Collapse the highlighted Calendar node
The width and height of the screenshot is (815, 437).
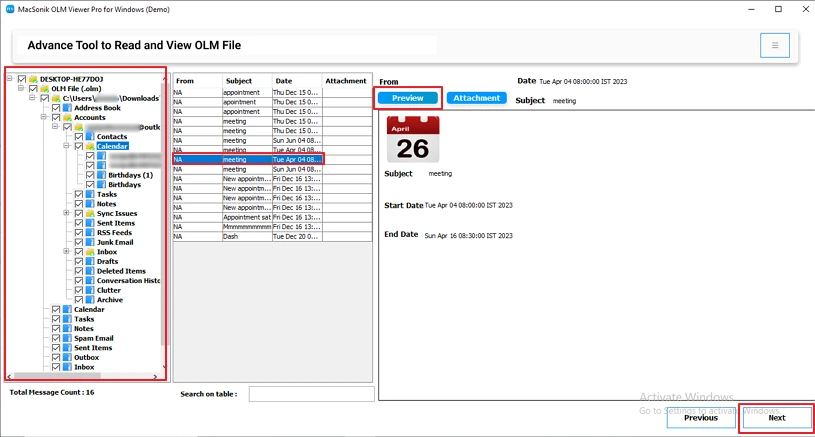click(x=67, y=146)
